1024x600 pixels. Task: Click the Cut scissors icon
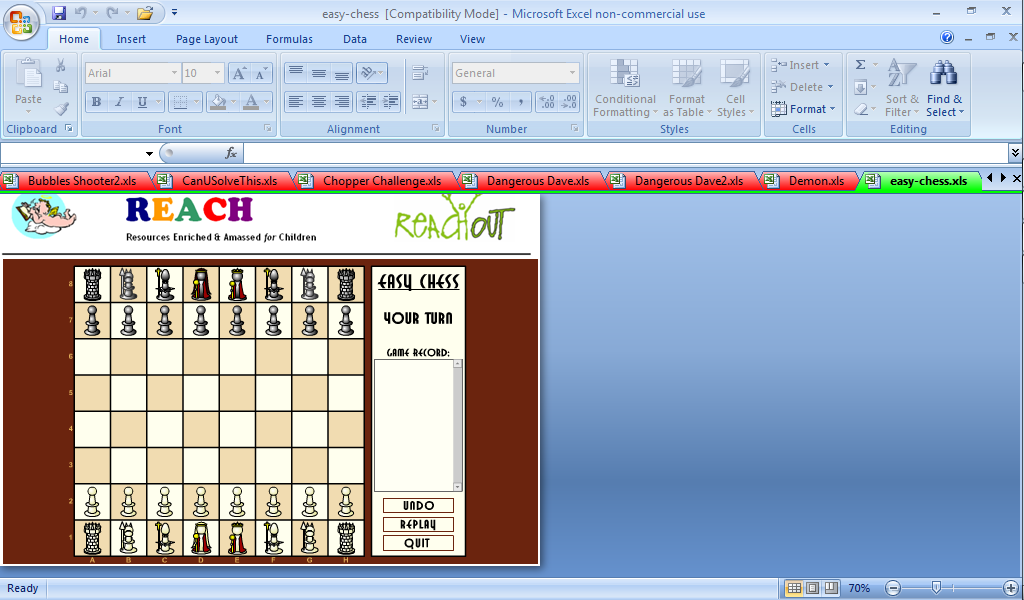point(61,65)
